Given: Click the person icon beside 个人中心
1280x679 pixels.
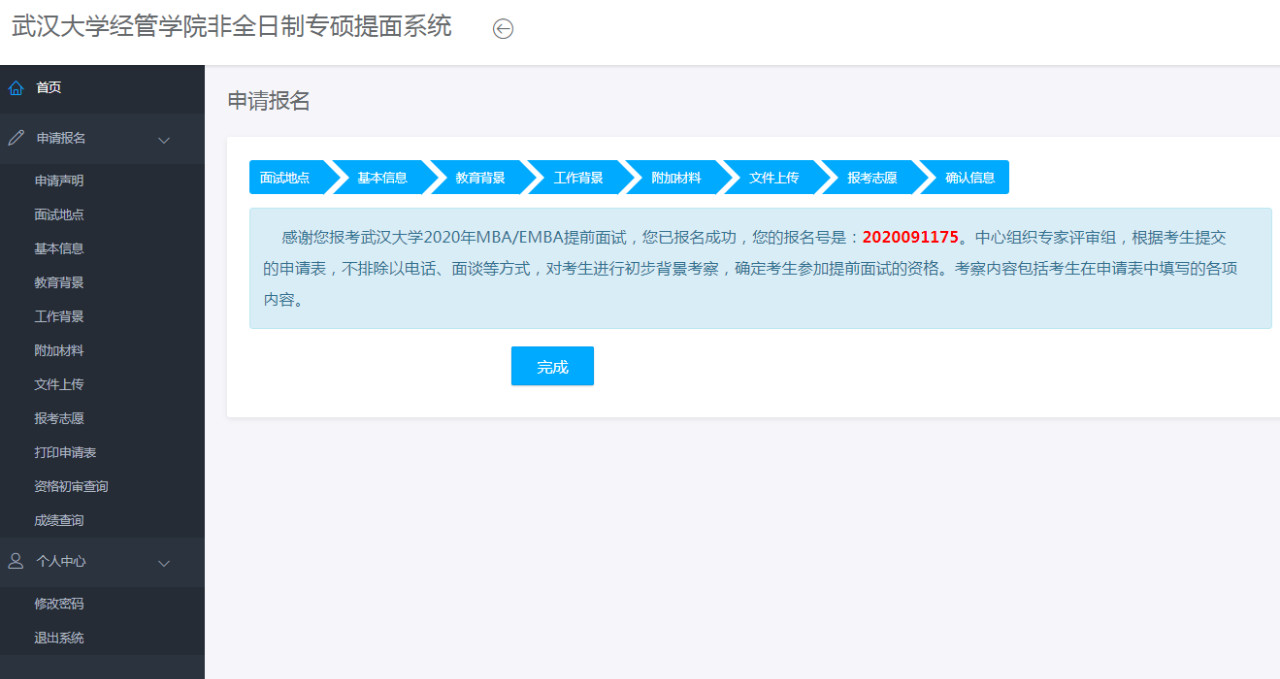Looking at the screenshot, I should pos(16,561).
